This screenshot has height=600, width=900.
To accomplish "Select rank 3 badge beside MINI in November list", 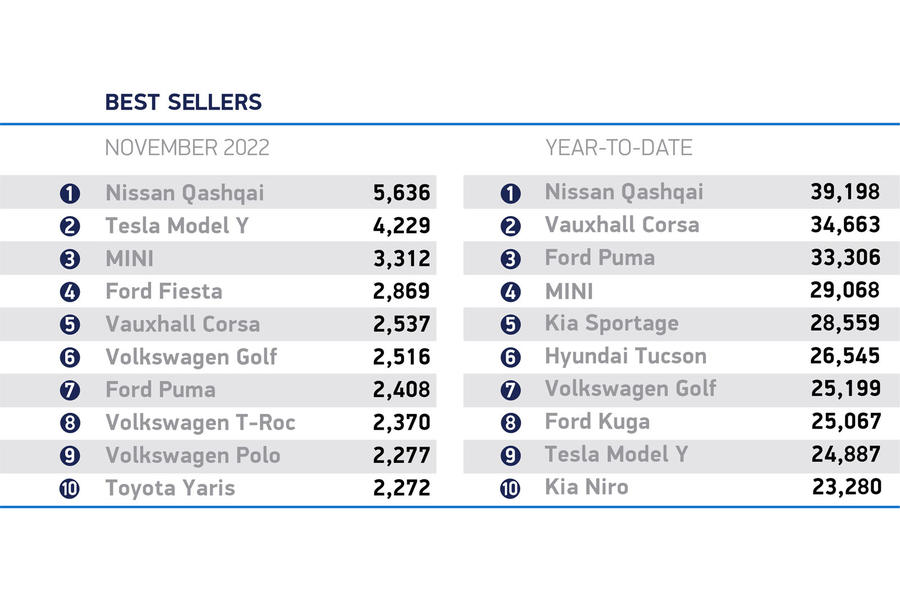I will click(69, 259).
